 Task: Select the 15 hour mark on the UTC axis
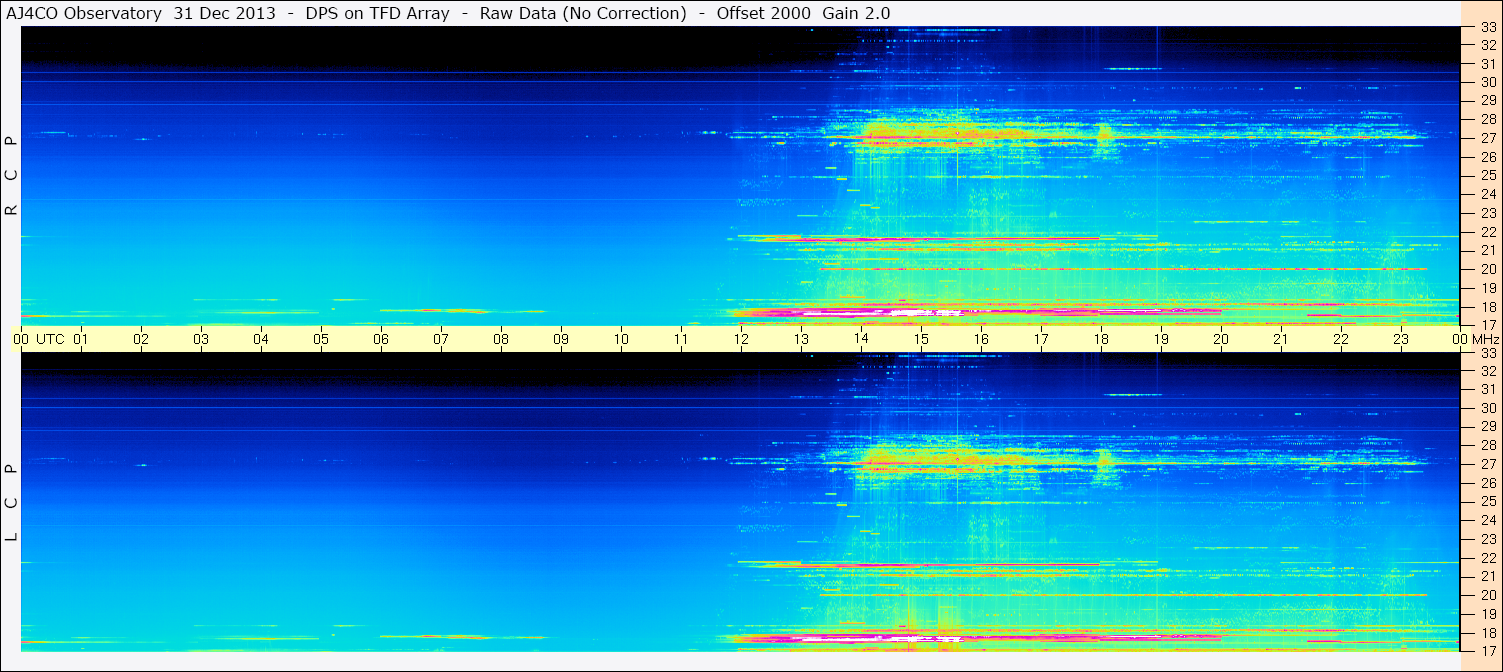coord(921,339)
